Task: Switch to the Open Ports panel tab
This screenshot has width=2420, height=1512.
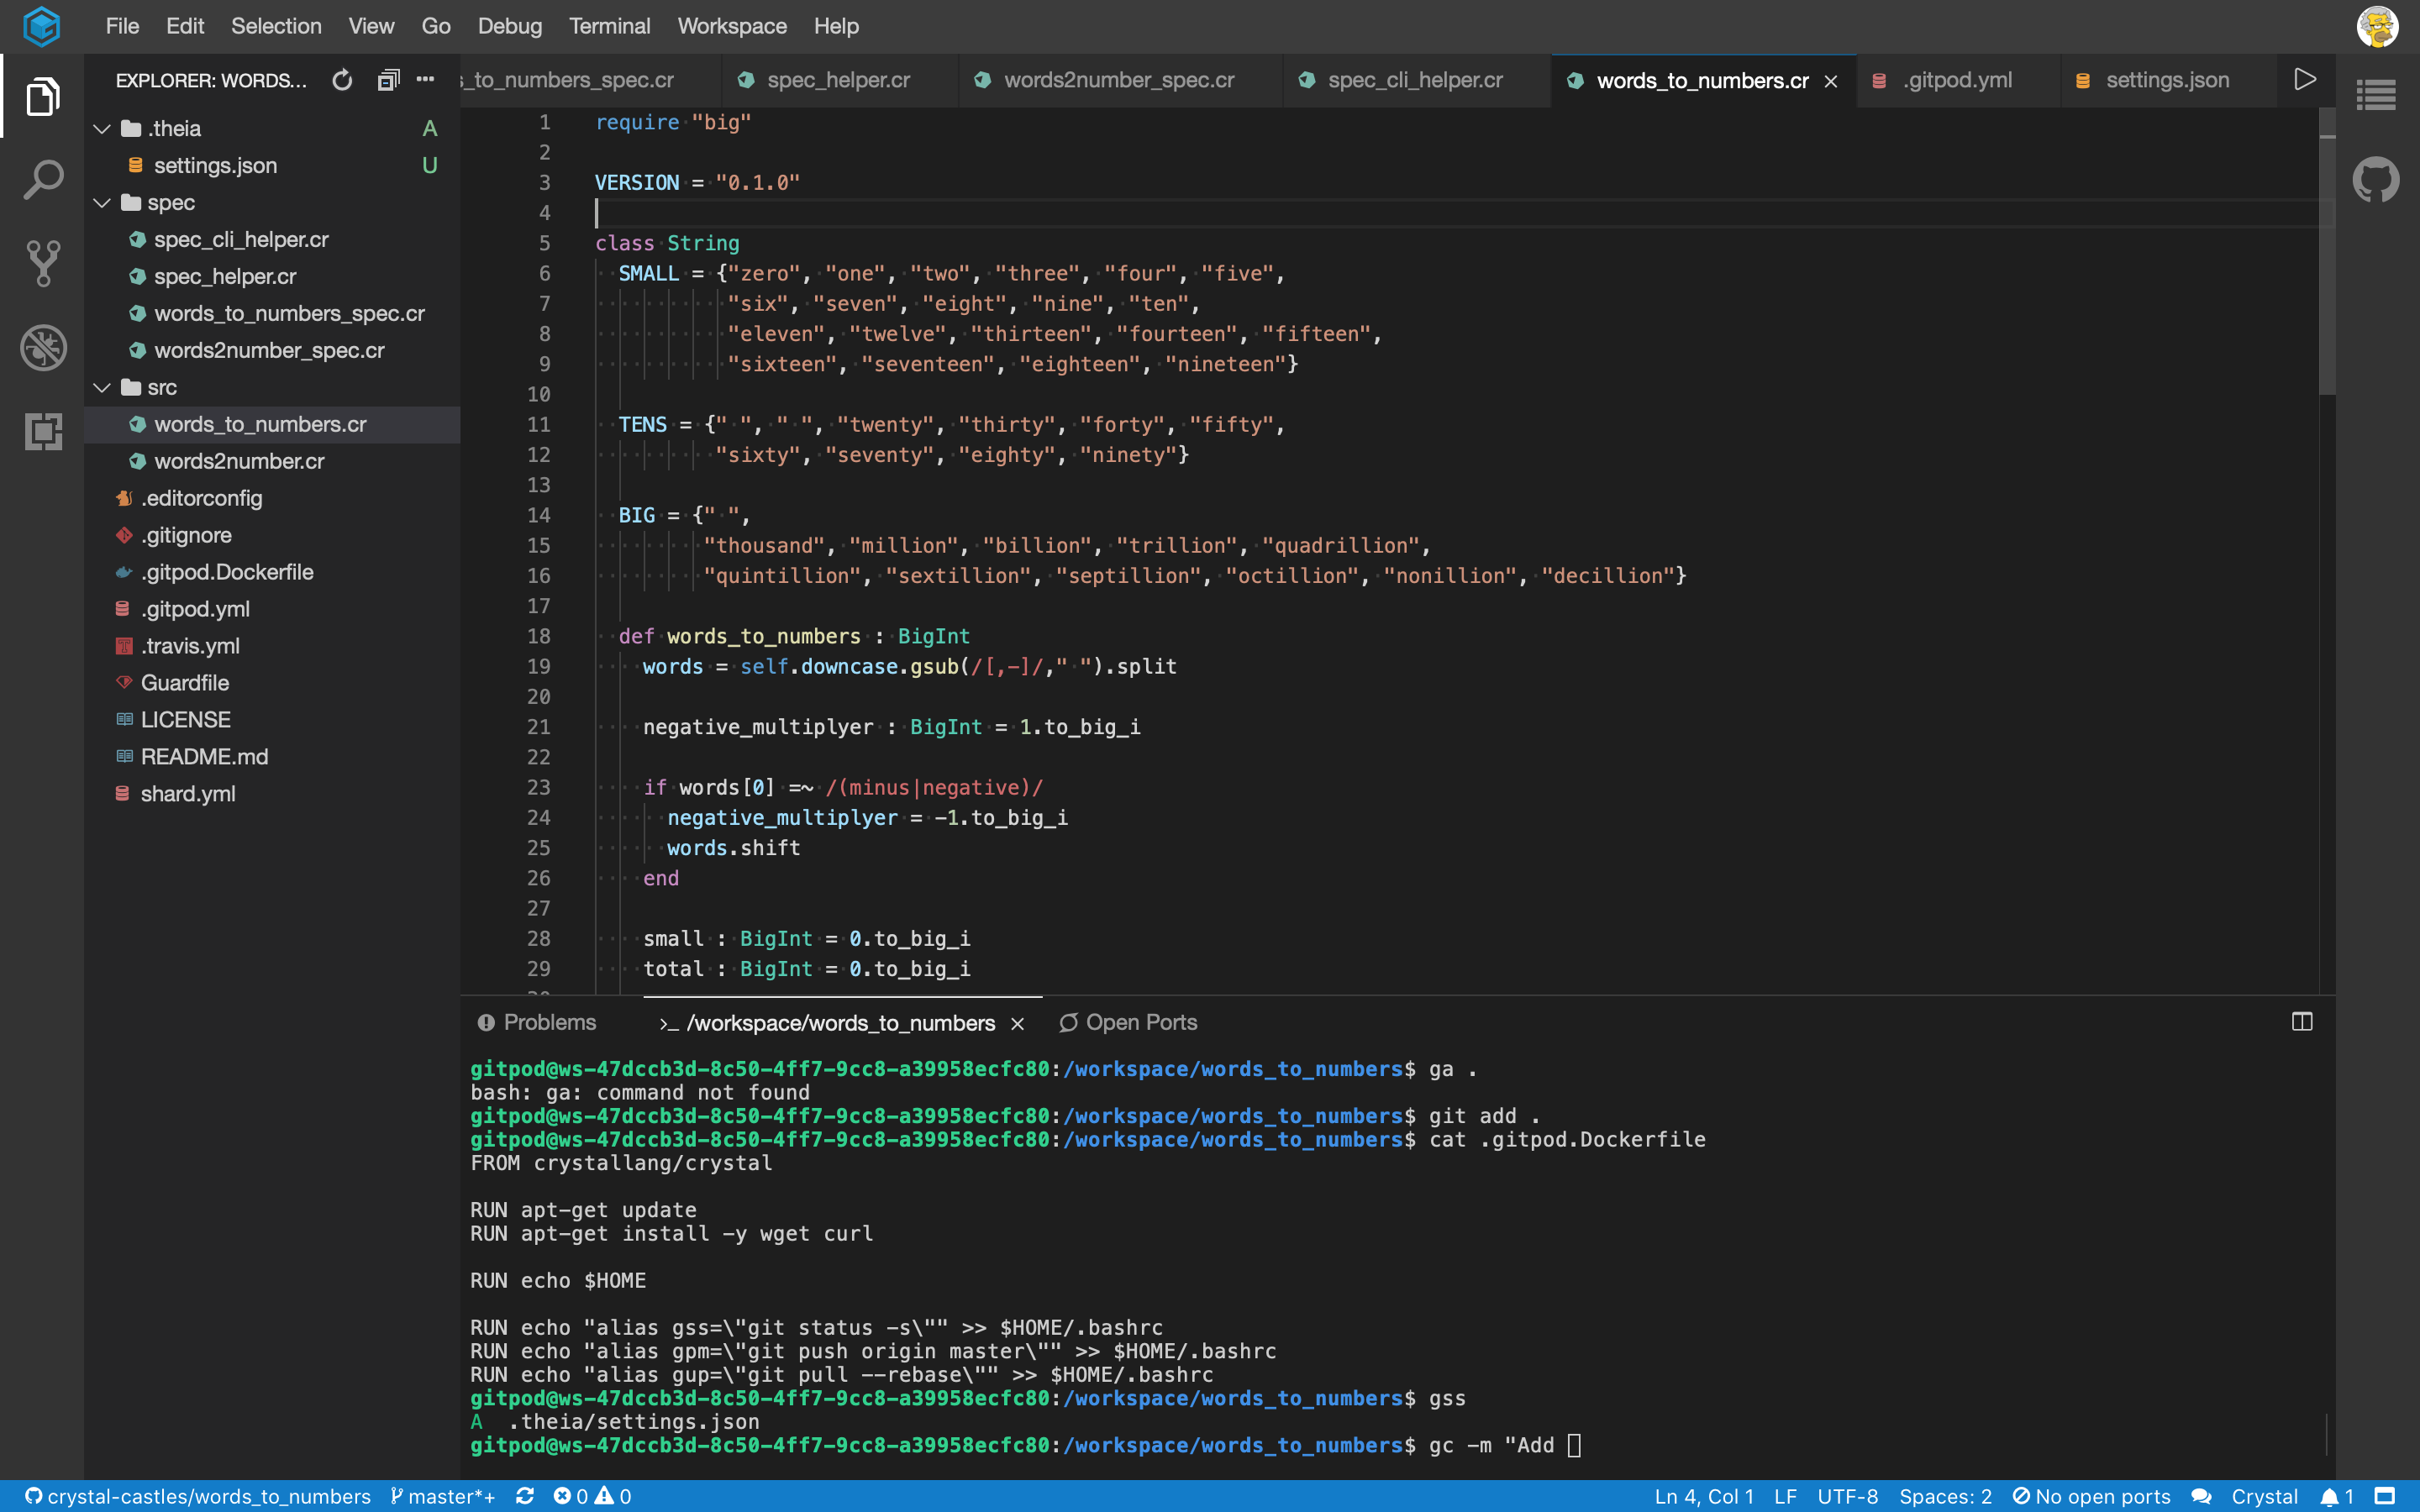Action: coord(1128,1022)
